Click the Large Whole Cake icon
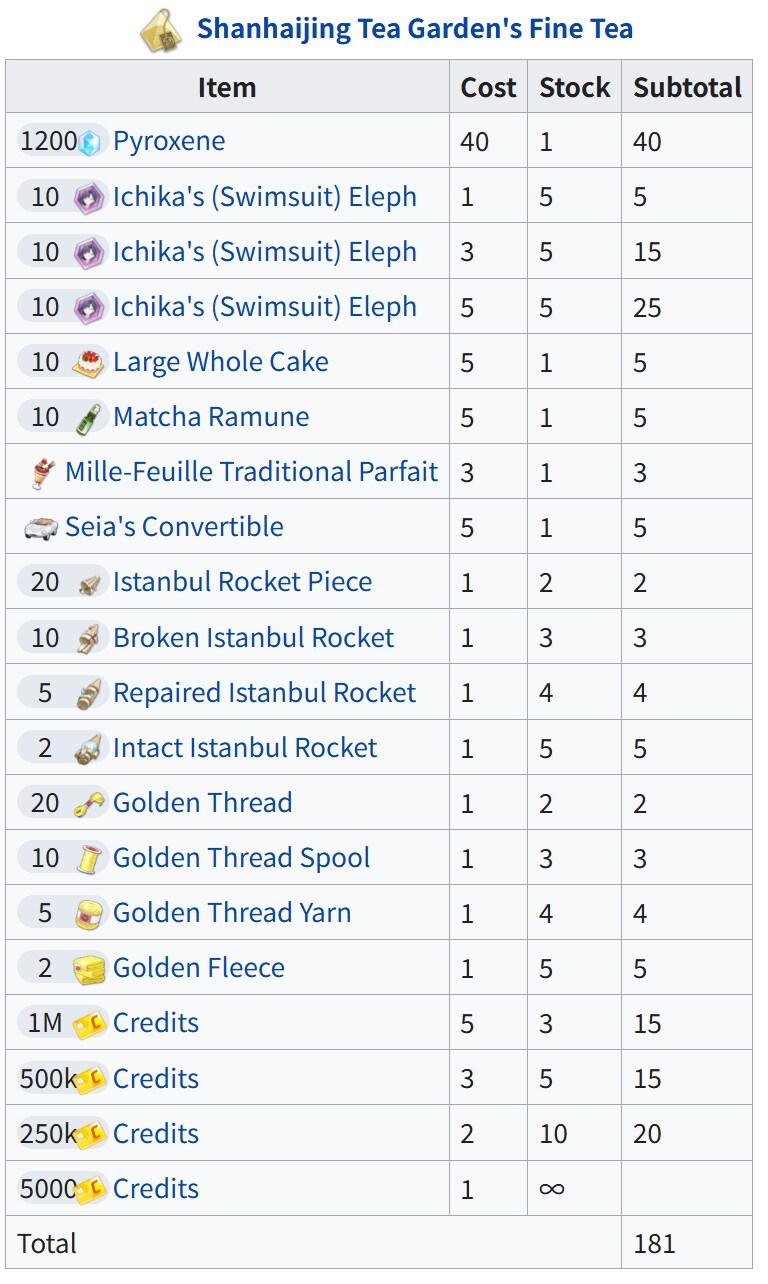 pos(88,362)
